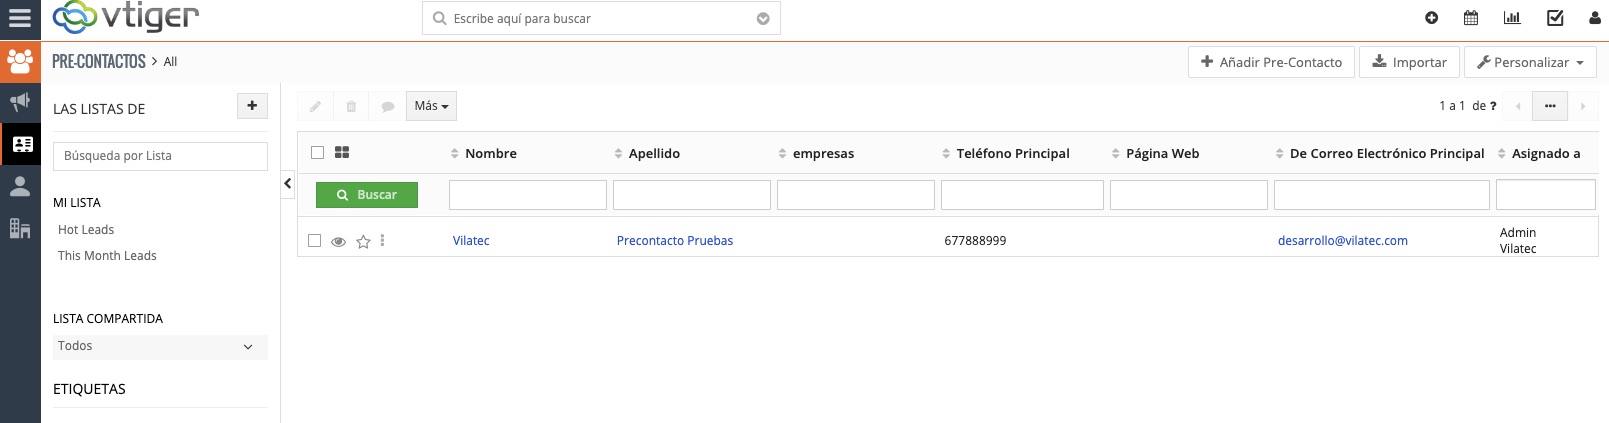1609x423 pixels.
Task: Open the calendar icon in top bar
Action: 1471,18
